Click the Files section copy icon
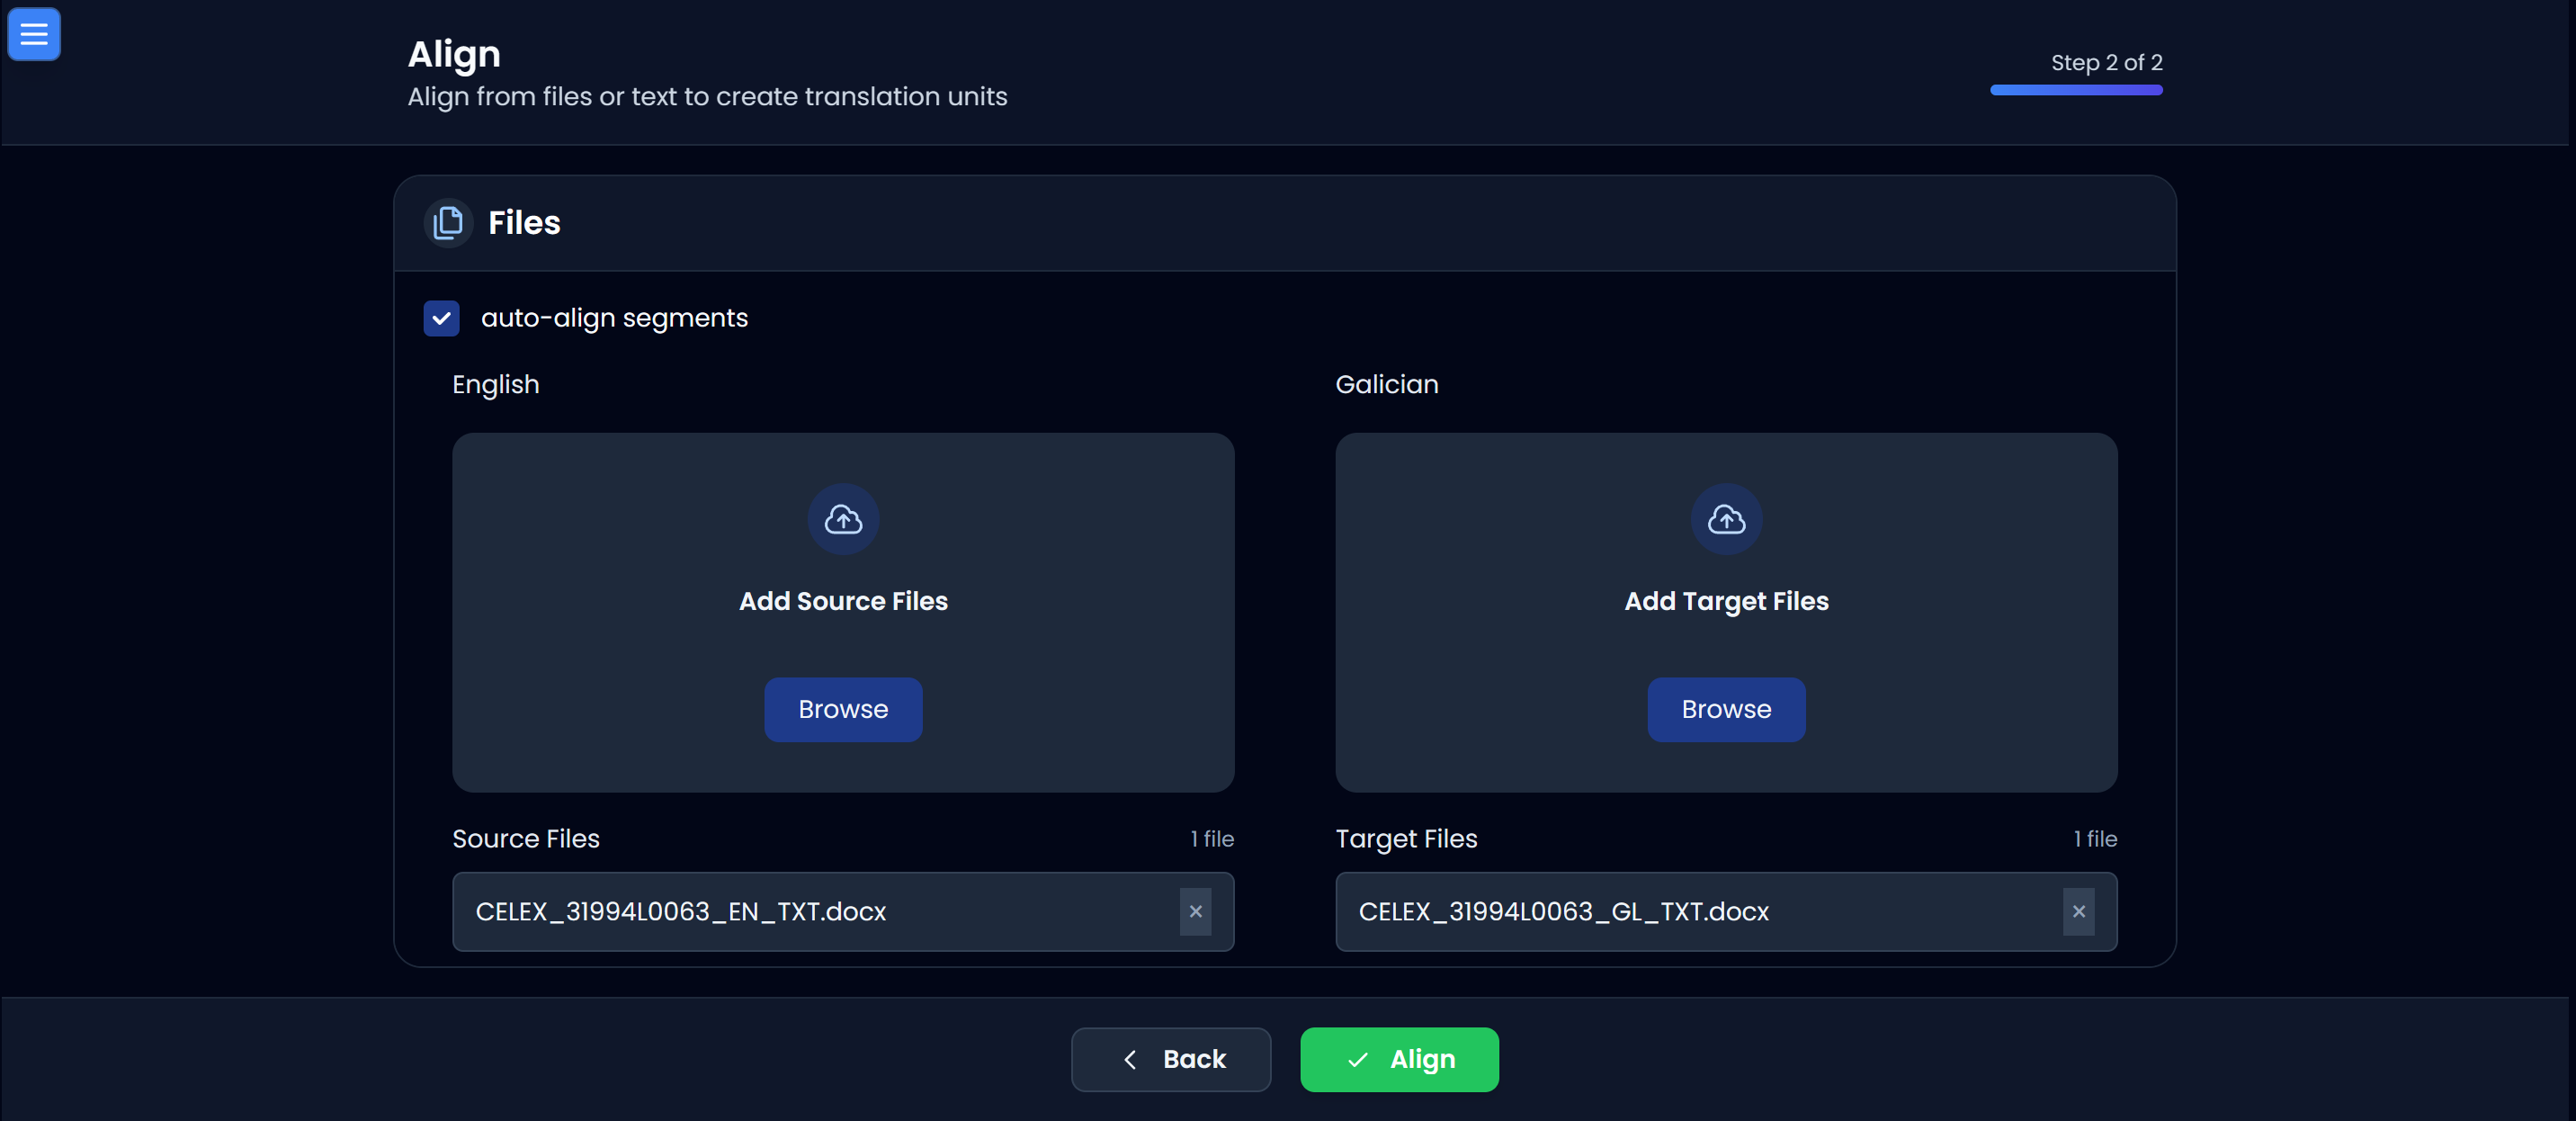 coord(448,222)
